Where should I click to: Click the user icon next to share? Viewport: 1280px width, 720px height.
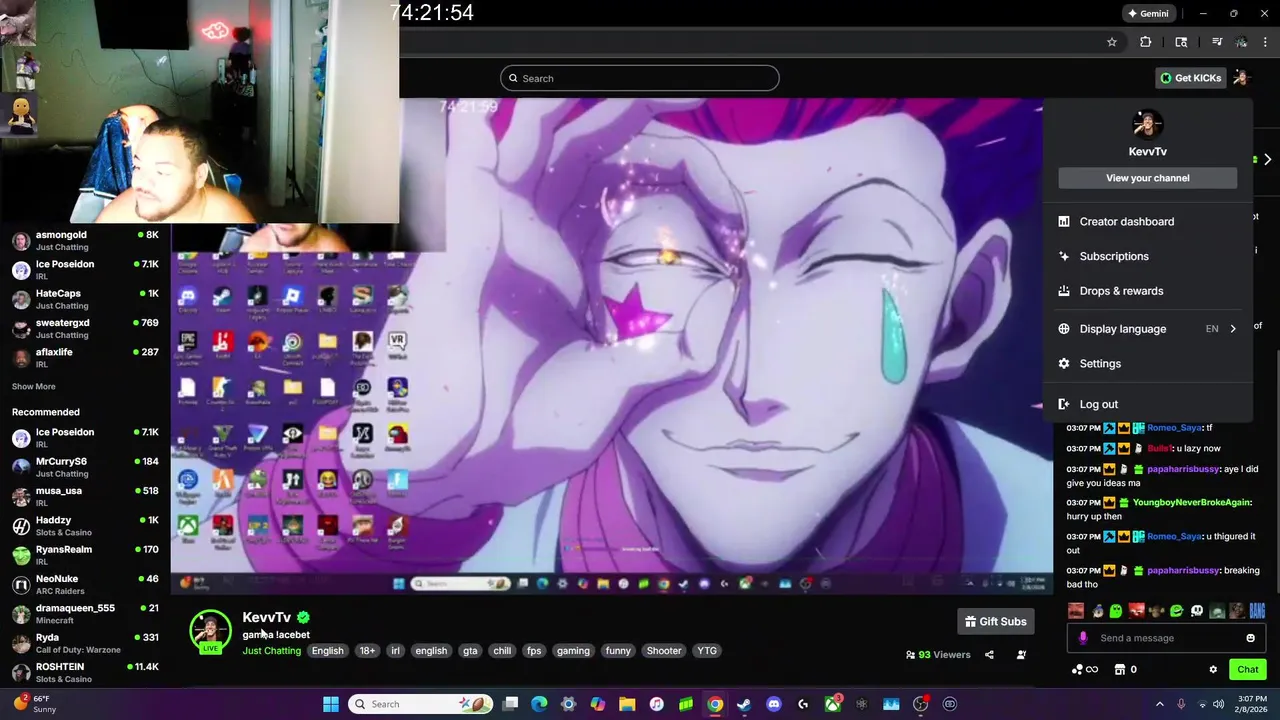pos(1021,655)
